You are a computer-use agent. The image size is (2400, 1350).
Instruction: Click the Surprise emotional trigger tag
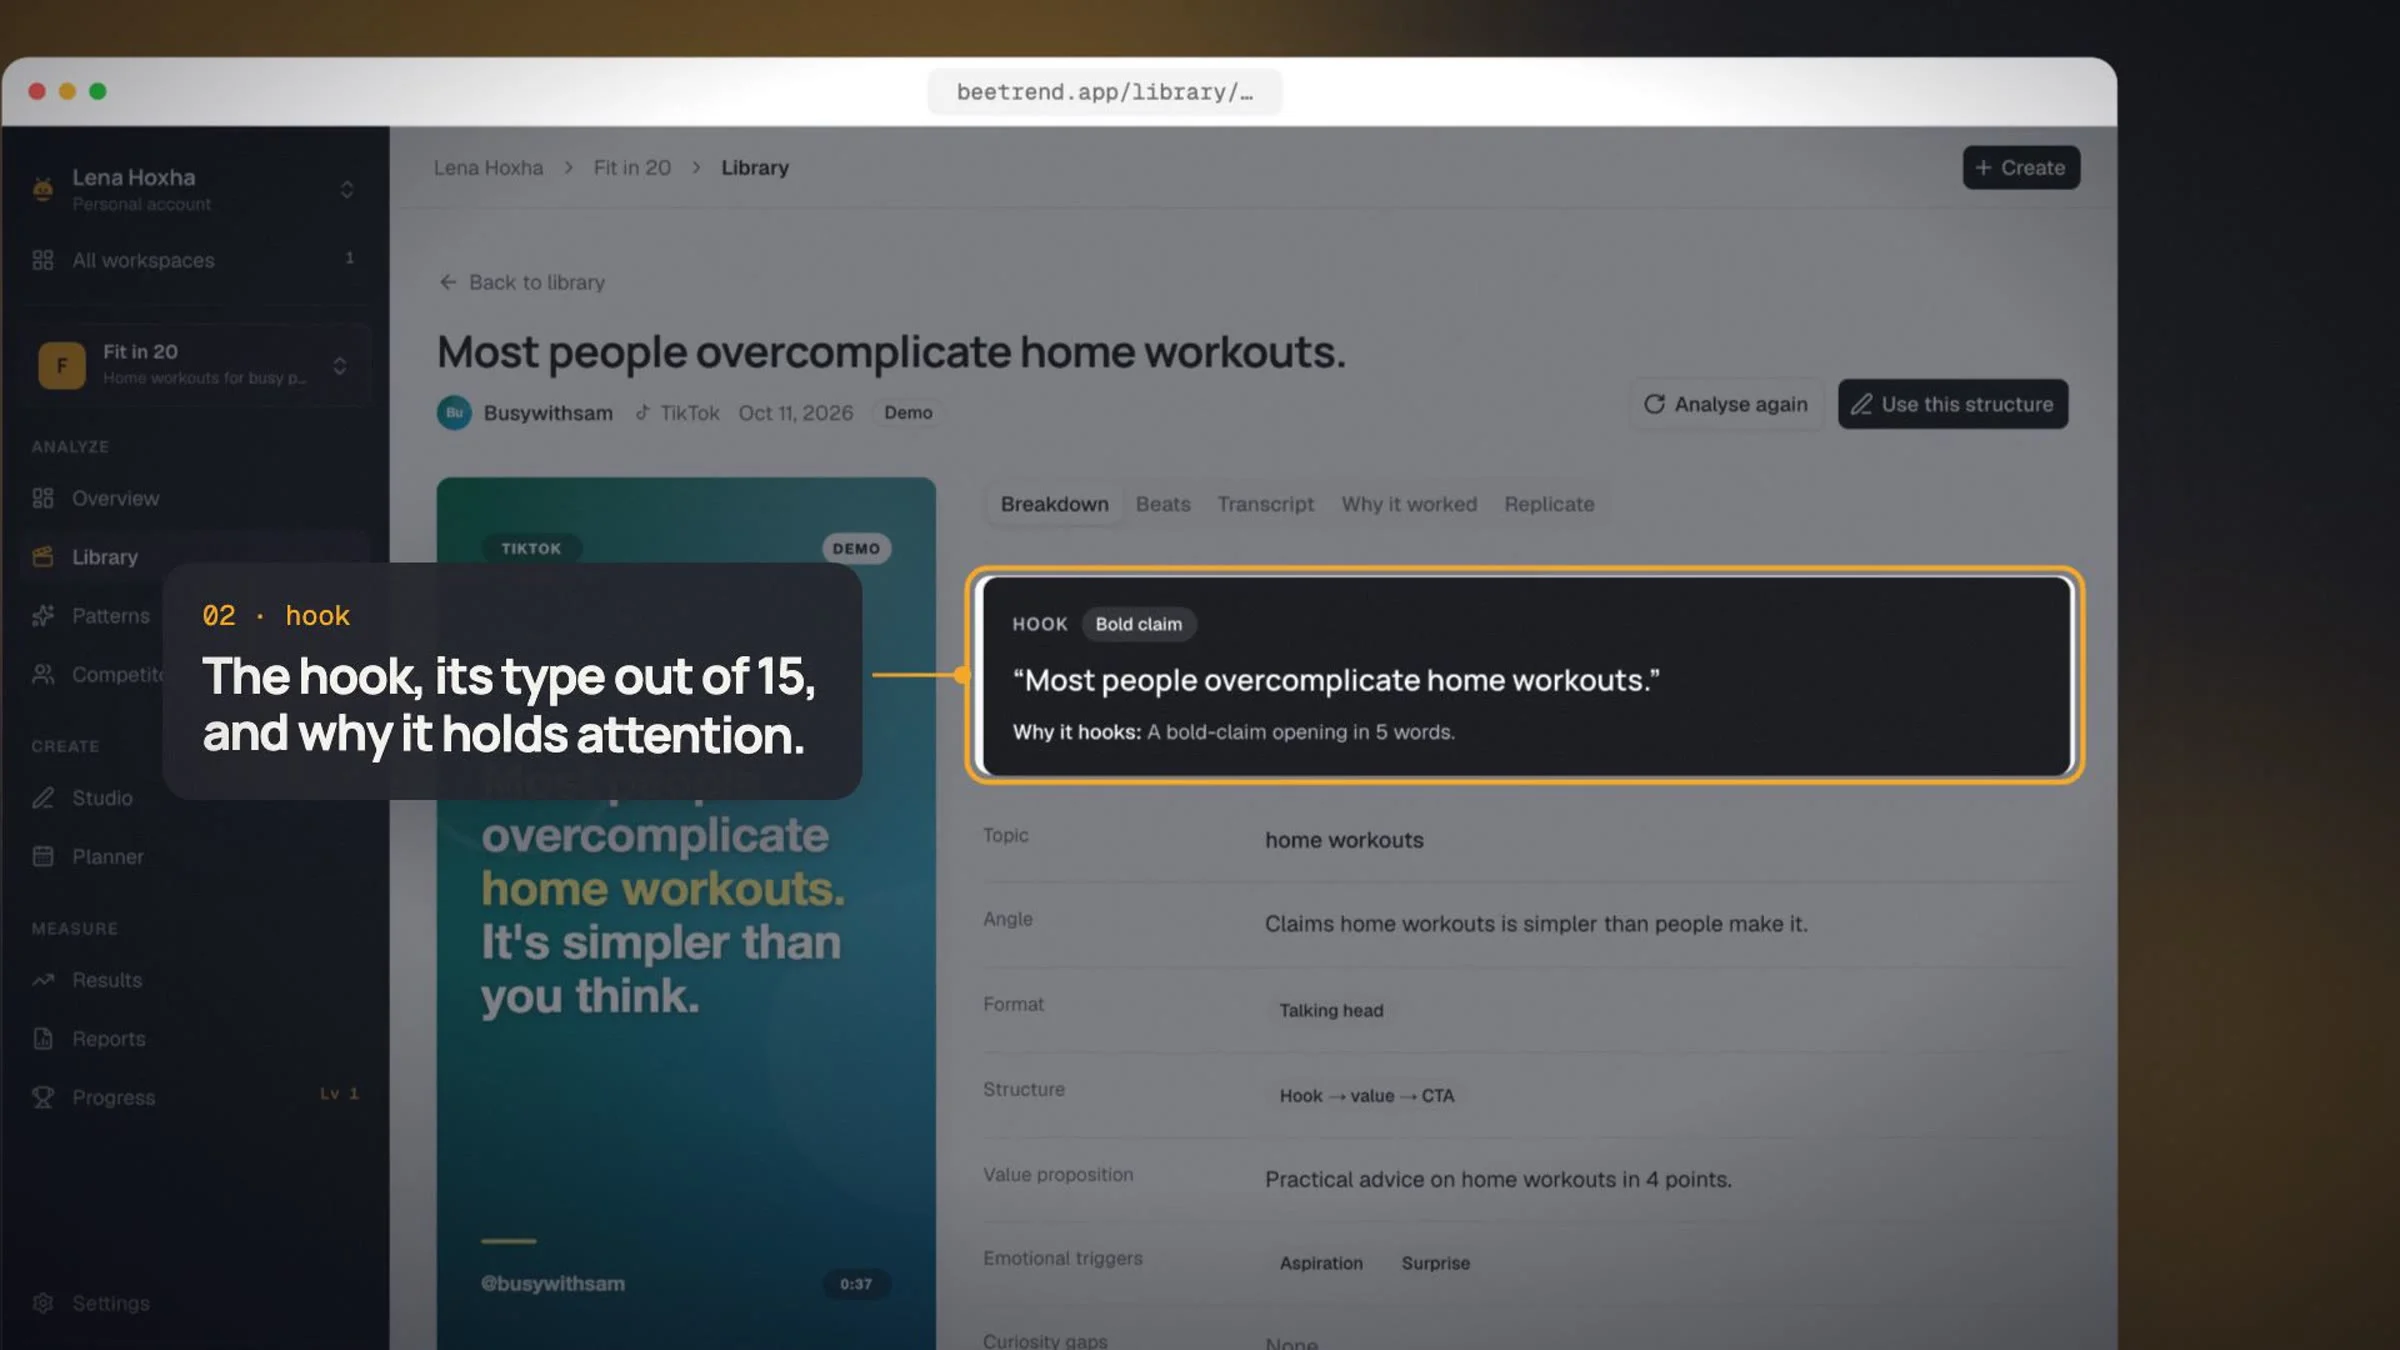[x=1435, y=1263]
